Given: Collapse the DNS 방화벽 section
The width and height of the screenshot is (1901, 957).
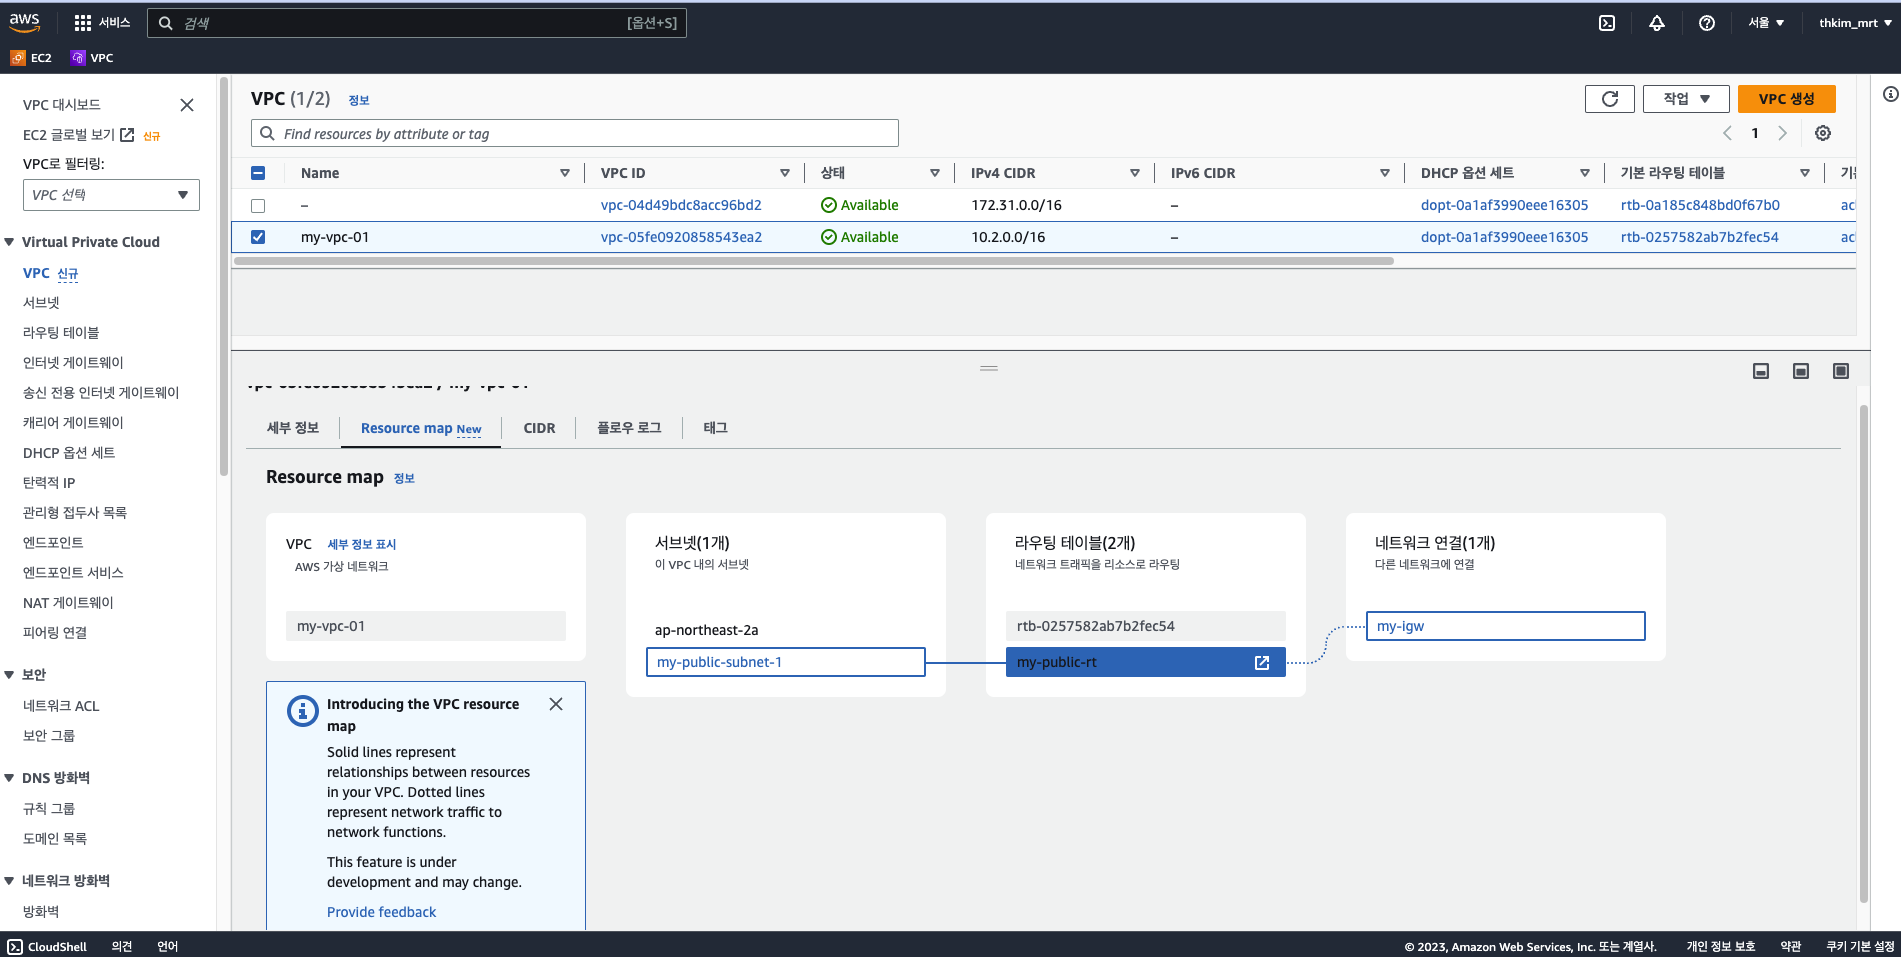Looking at the screenshot, I should pyautogui.click(x=9, y=778).
